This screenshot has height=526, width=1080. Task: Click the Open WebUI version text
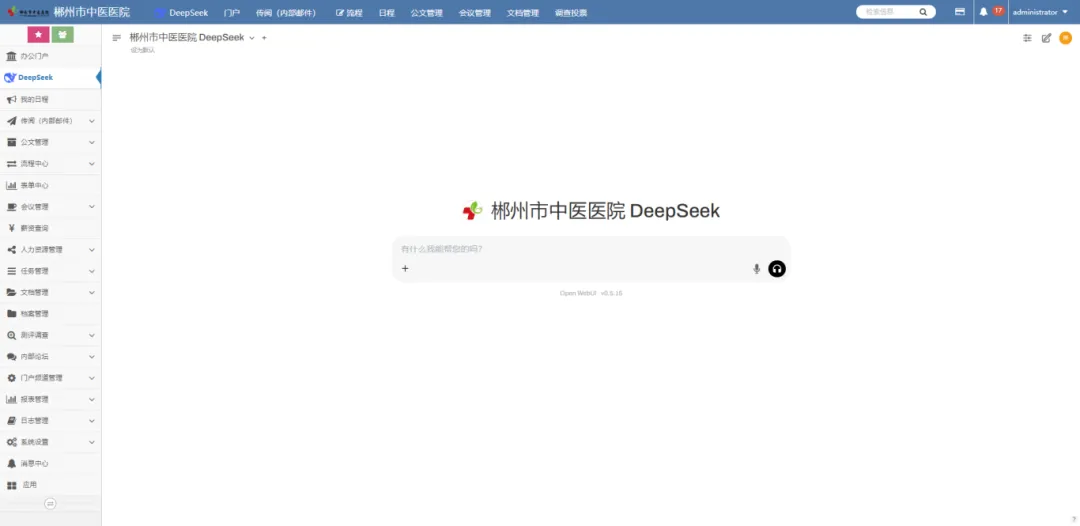pyautogui.click(x=591, y=293)
